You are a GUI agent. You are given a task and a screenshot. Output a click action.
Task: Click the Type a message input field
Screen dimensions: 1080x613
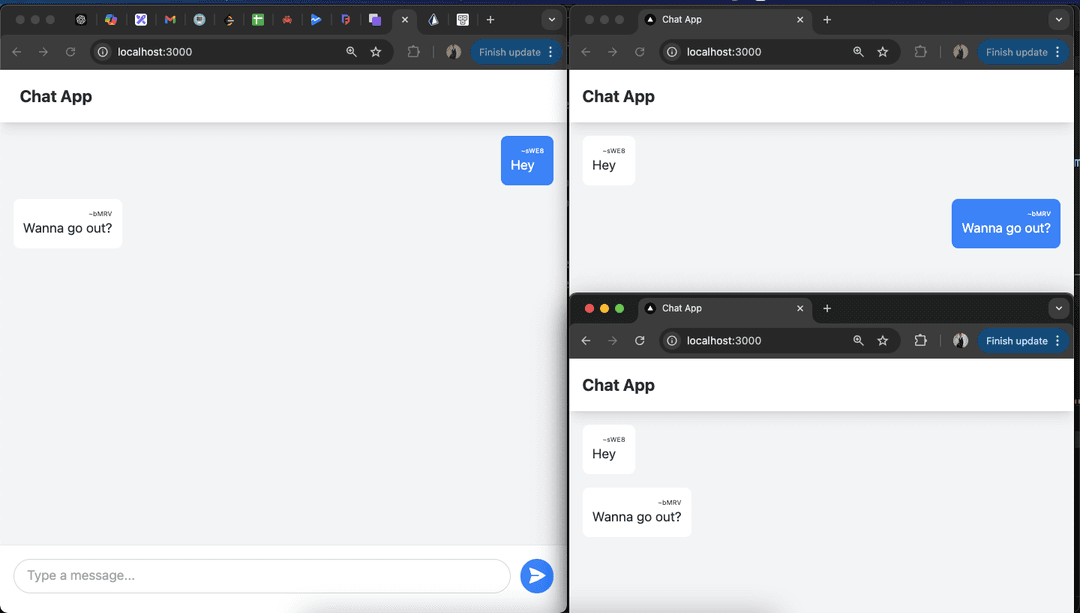coord(260,576)
